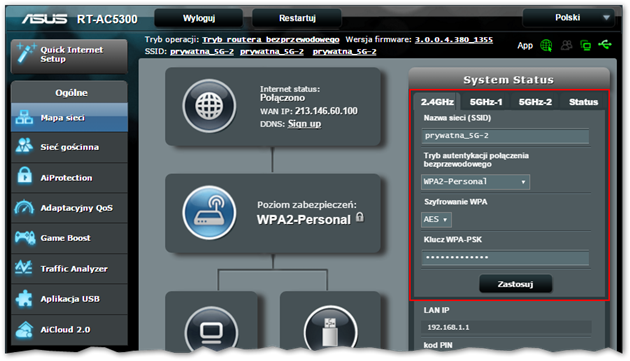Viewport: 630px width, 361px height.
Task: Click the Poziom zabezpieczeń label
Action: [x=307, y=205]
